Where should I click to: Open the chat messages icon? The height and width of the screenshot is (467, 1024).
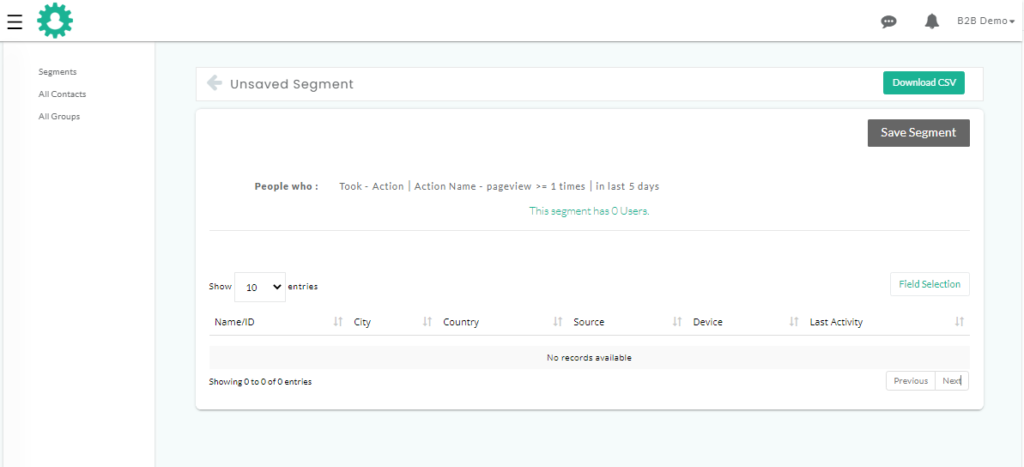click(x=888, y=22)
